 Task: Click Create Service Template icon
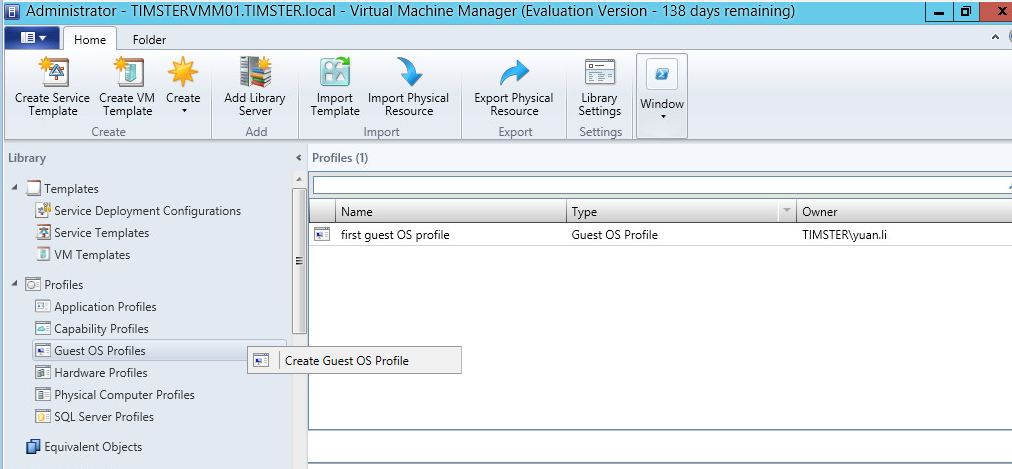(54, 72)
